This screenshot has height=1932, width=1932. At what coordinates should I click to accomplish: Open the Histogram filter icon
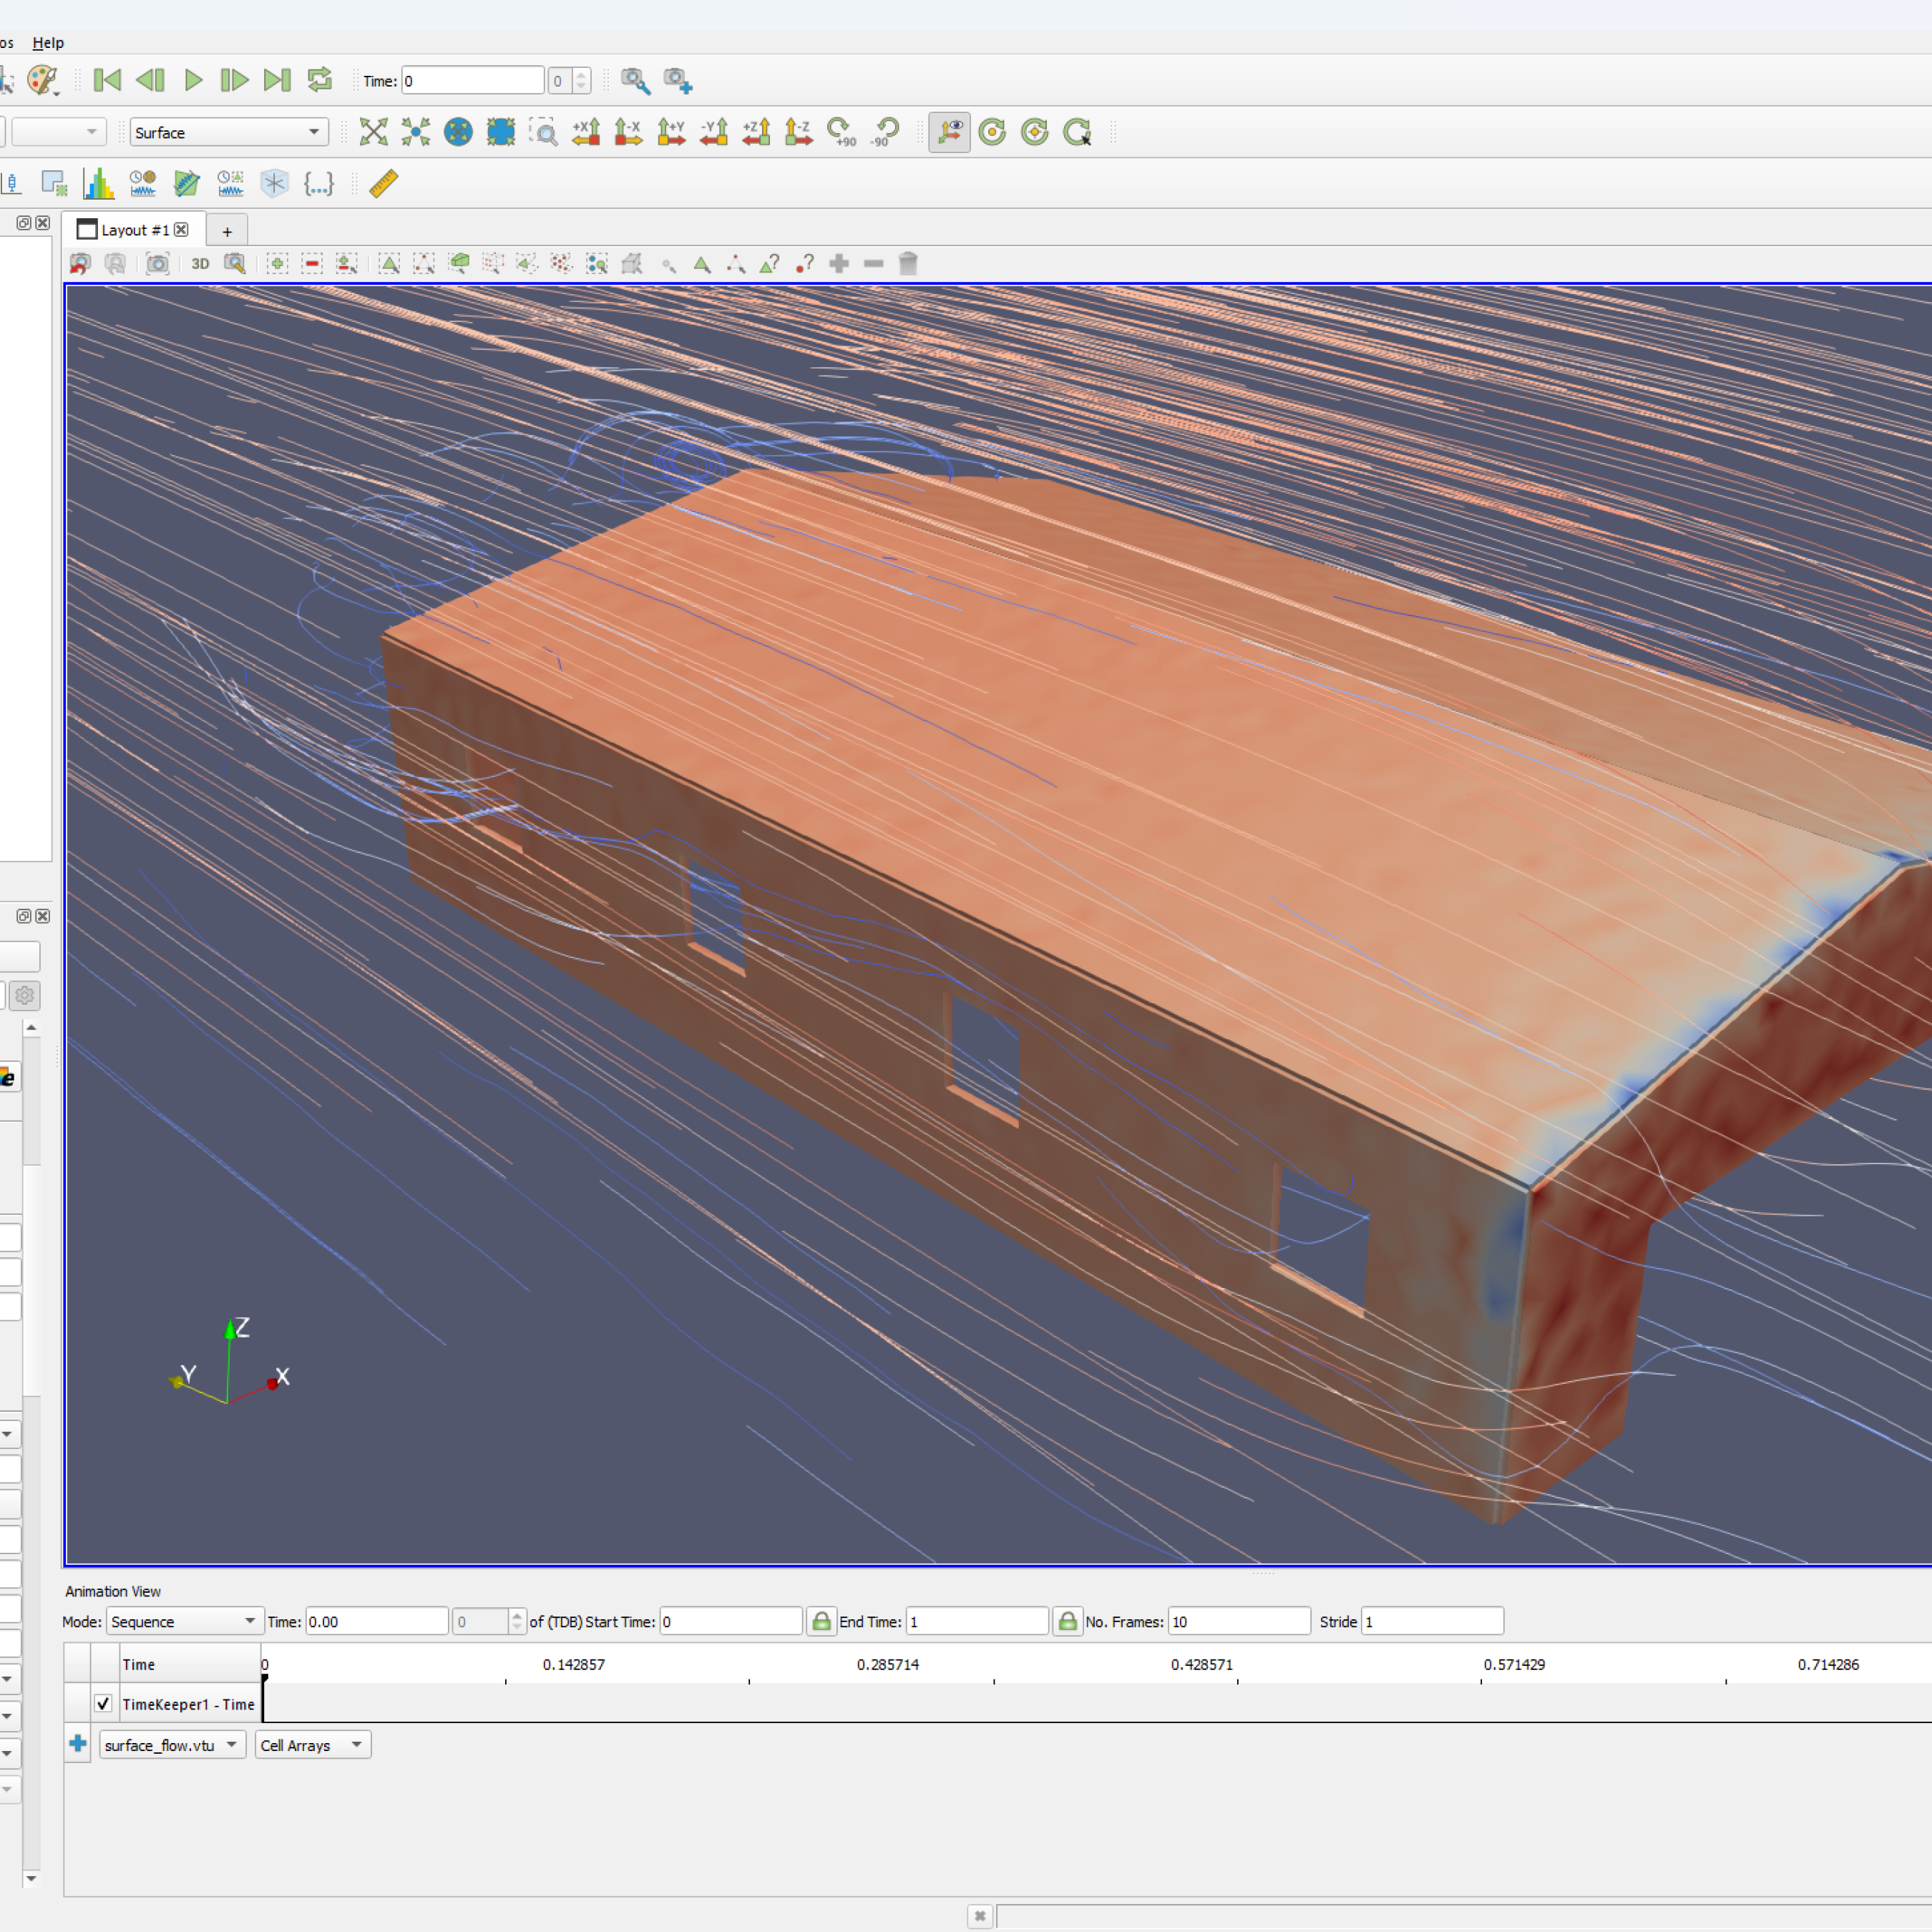coord(98,184)
